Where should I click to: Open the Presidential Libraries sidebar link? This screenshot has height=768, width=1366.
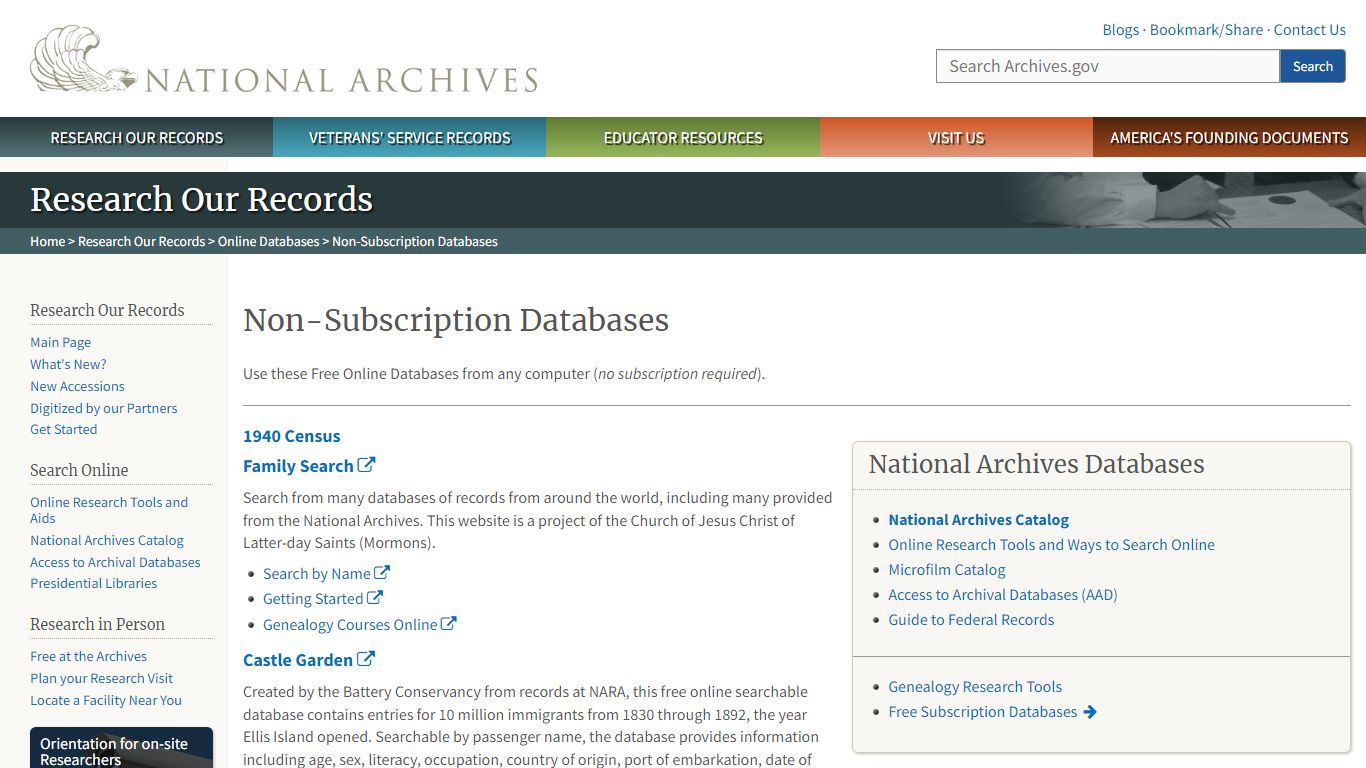93,583
